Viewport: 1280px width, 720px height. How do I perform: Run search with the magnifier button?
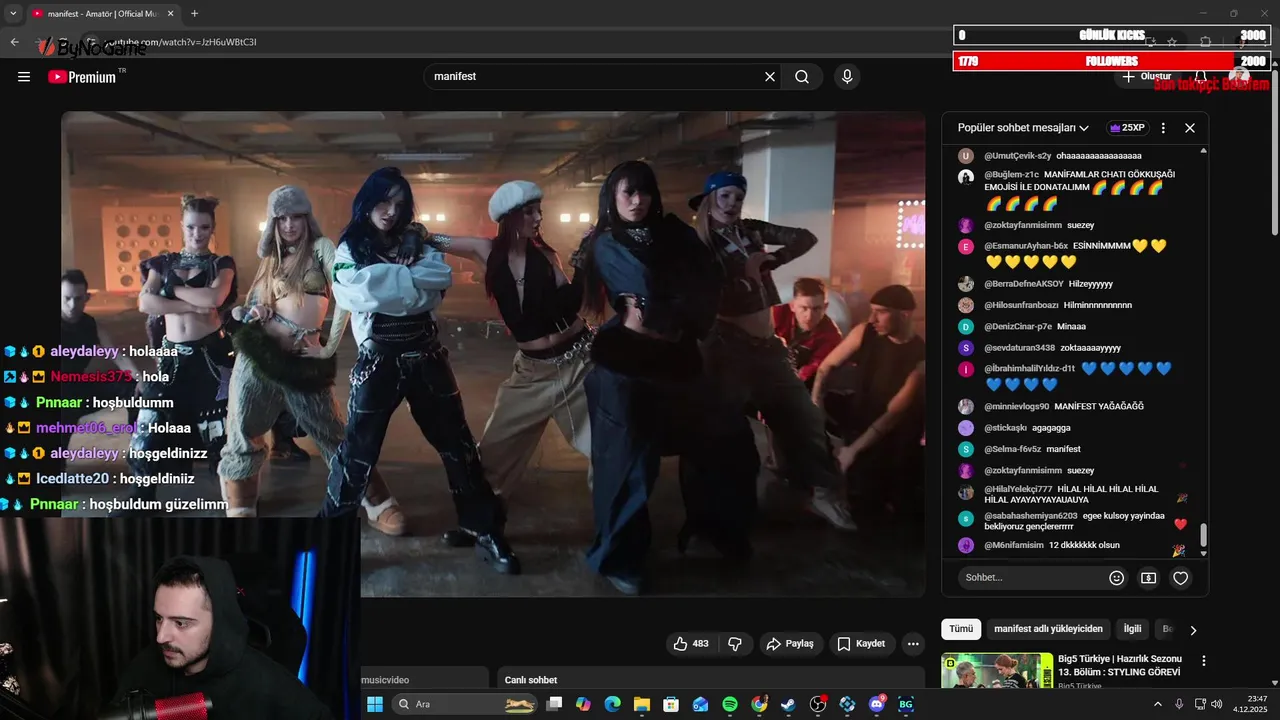[802, 77]
